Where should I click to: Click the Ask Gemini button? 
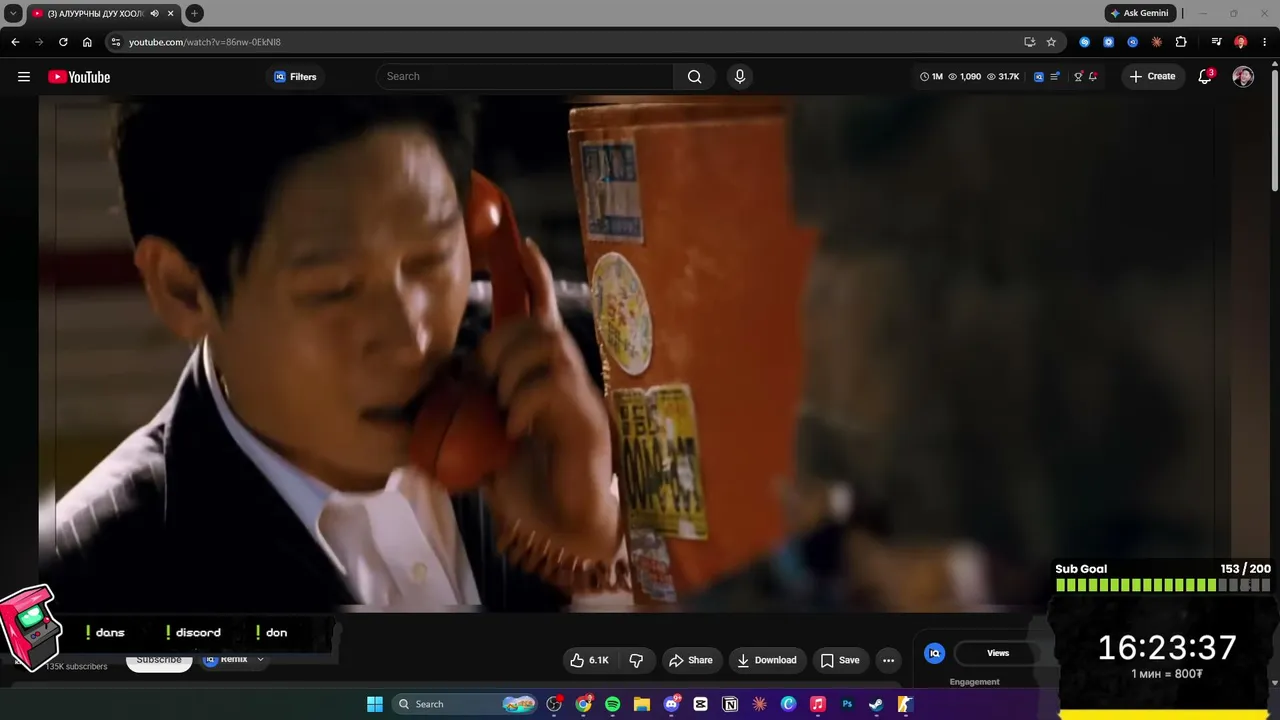pos(1140,13)
